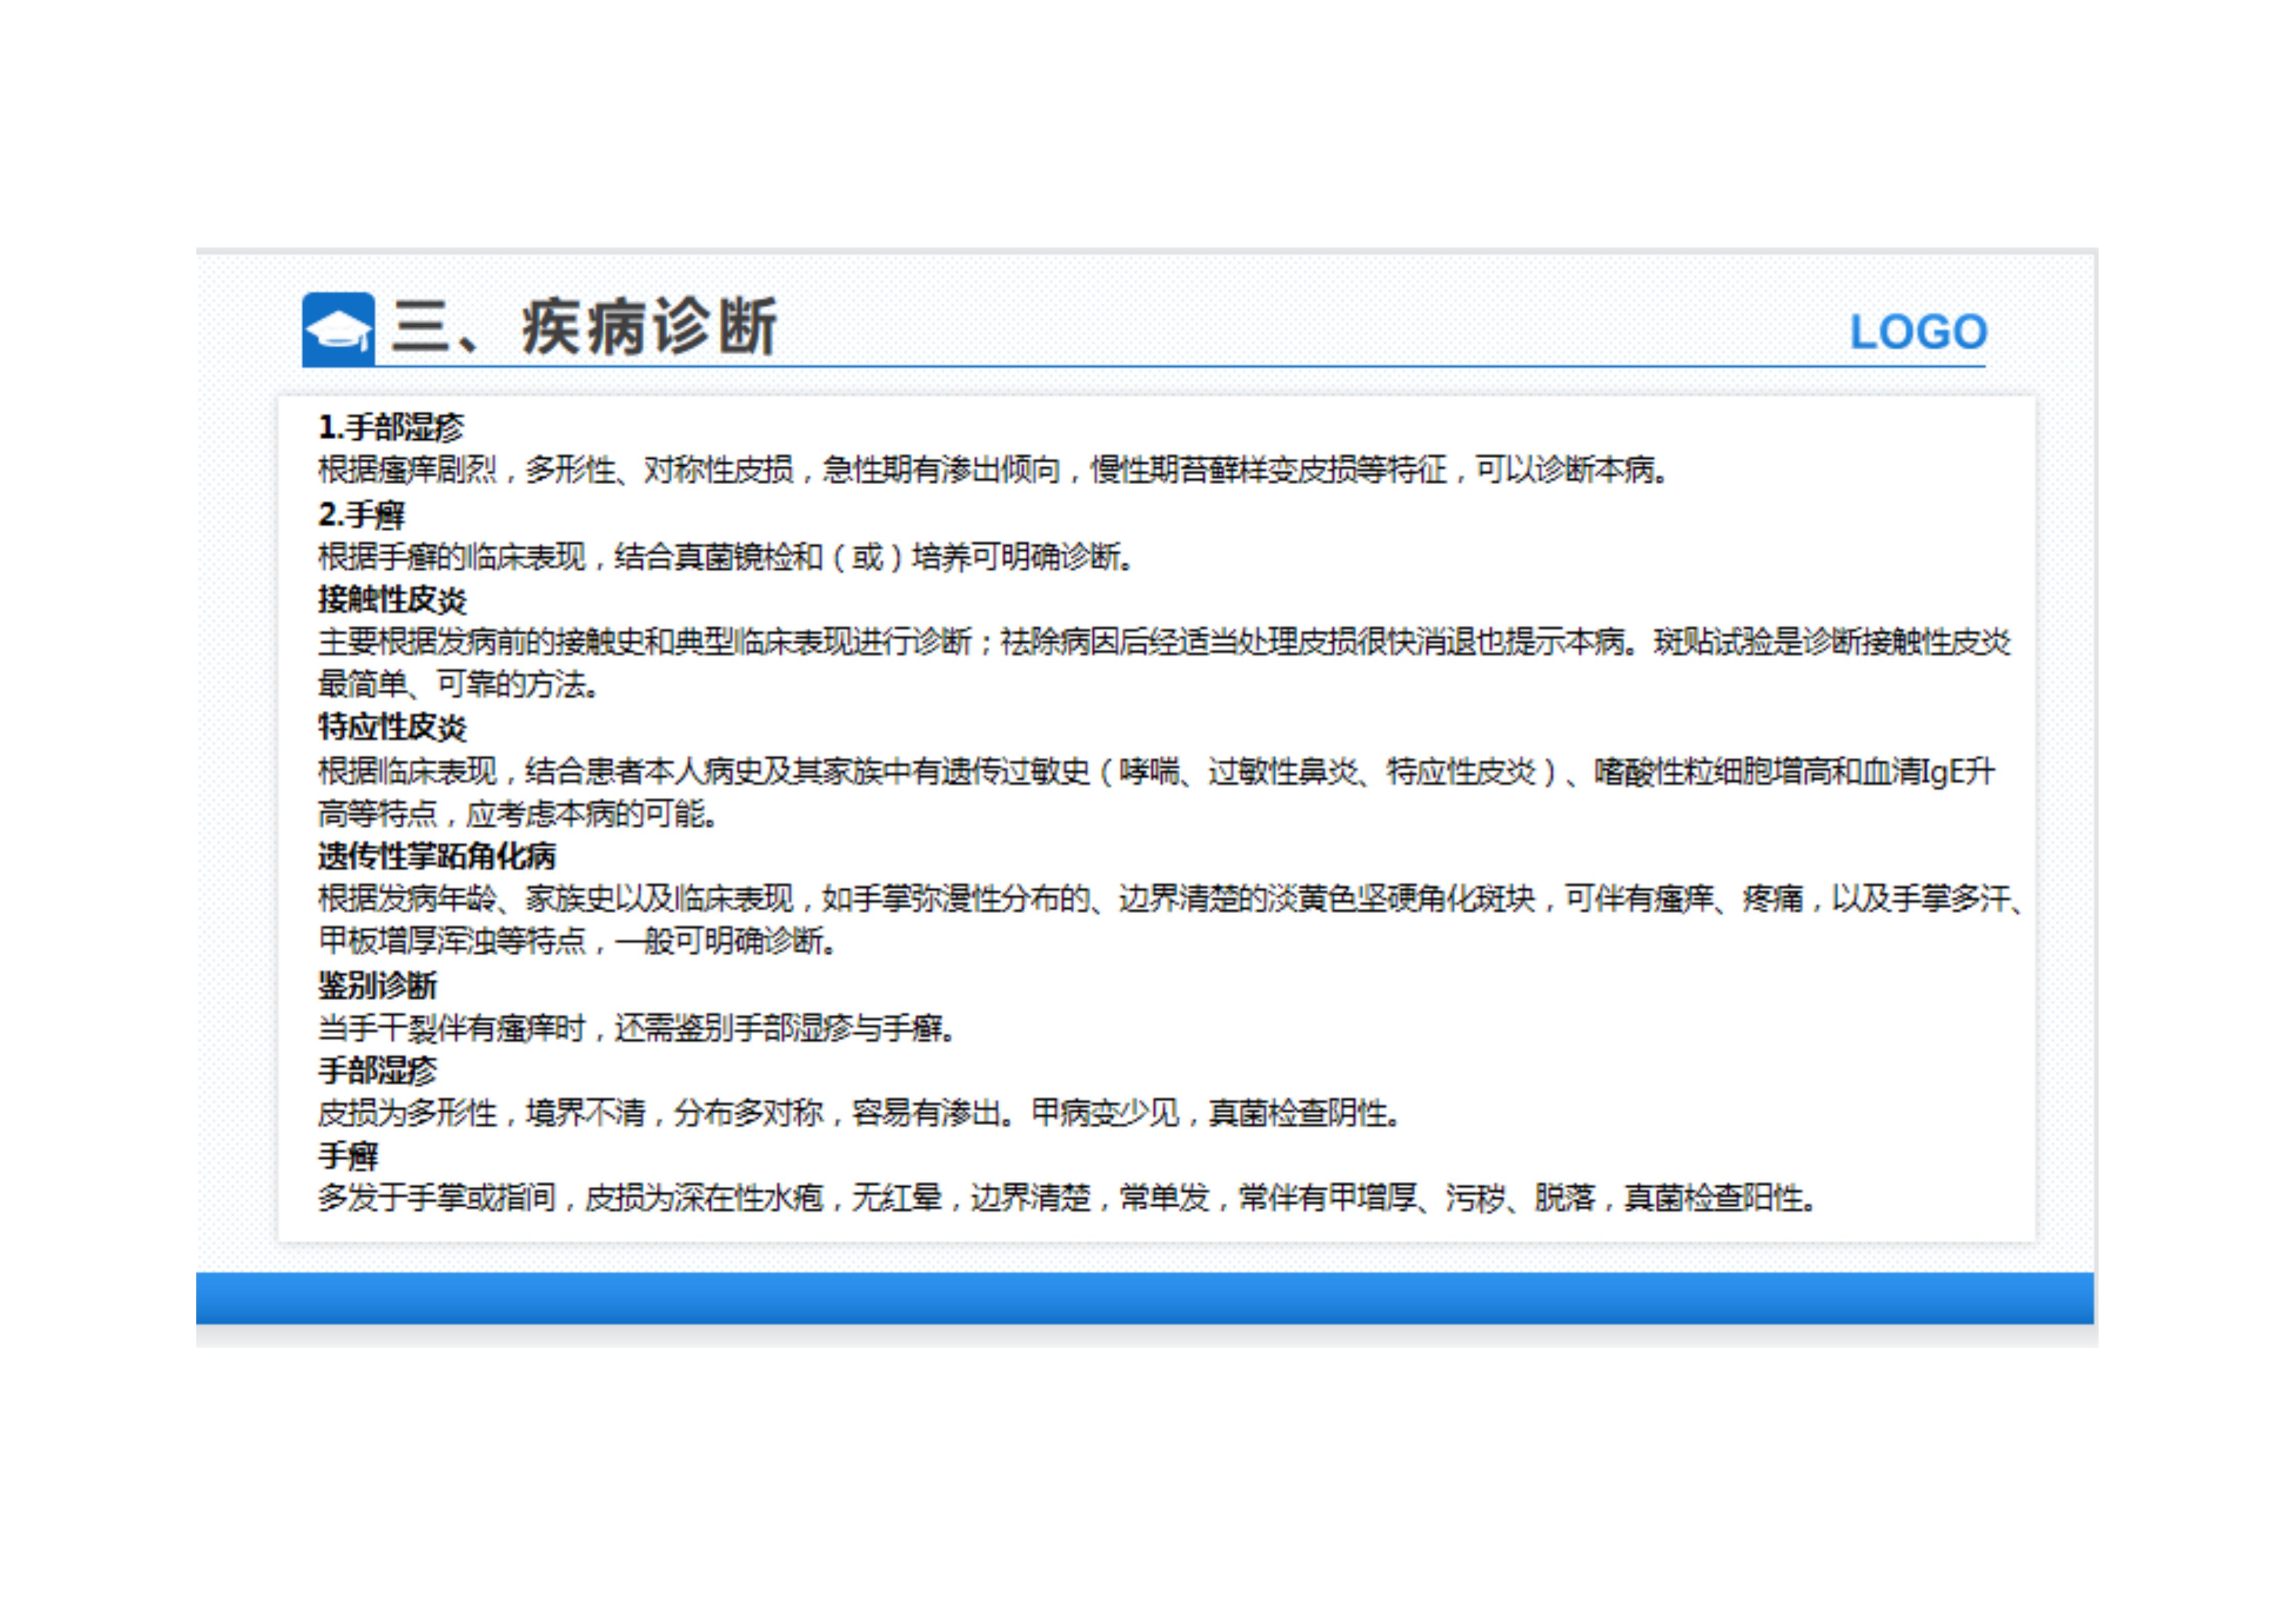The image size is (2296, 1623).
Task: Click the line starting 主要根据发病前的接触史
Action: (1165, 641)
